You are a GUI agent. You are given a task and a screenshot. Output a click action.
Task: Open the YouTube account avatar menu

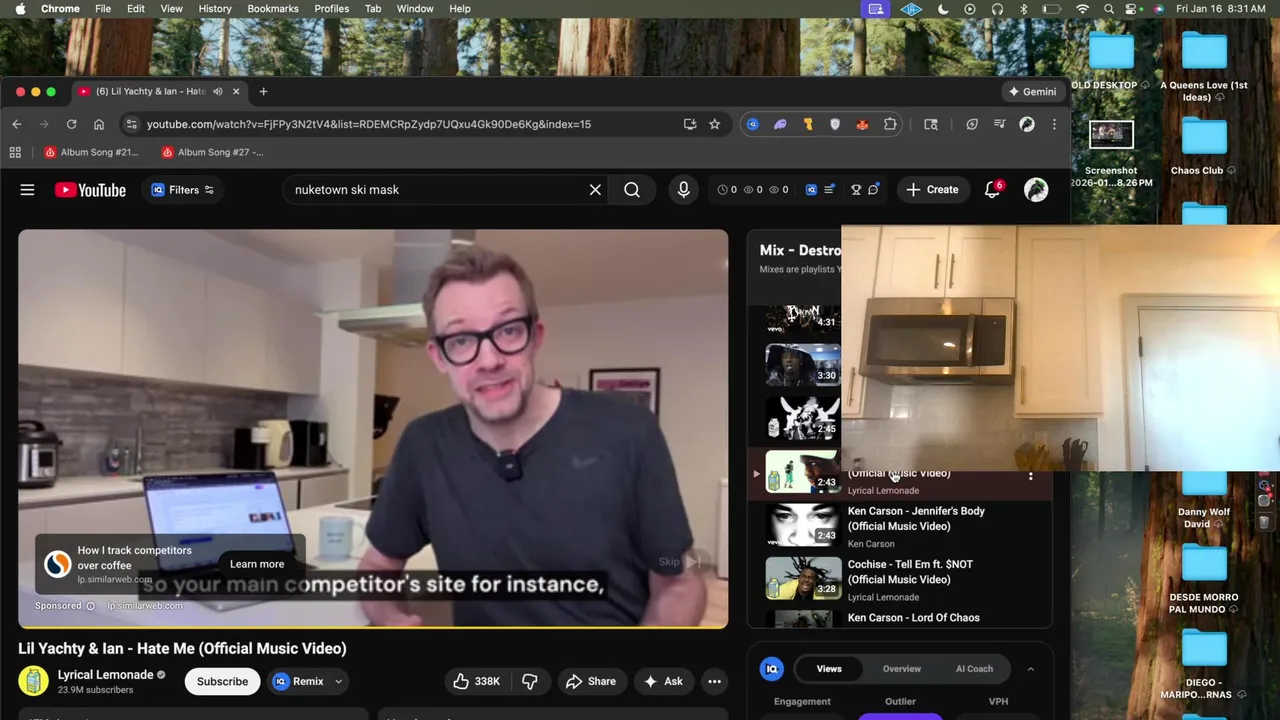[x=1036, y=190]
